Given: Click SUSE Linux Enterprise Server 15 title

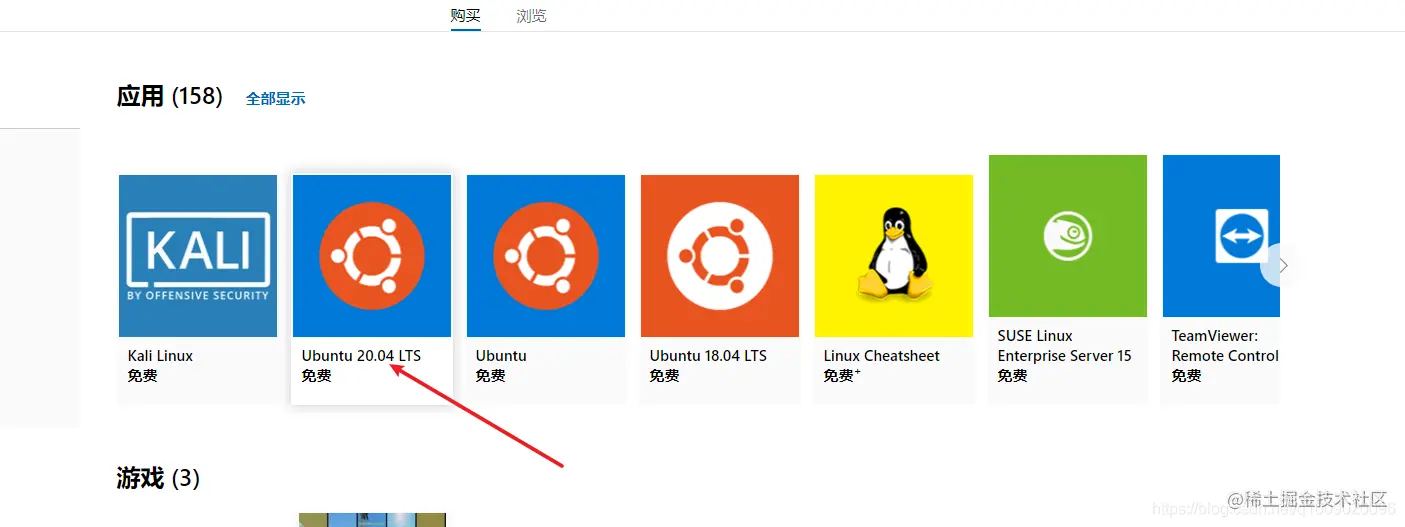Looking at the screenshot, I should click(1065, 346).
